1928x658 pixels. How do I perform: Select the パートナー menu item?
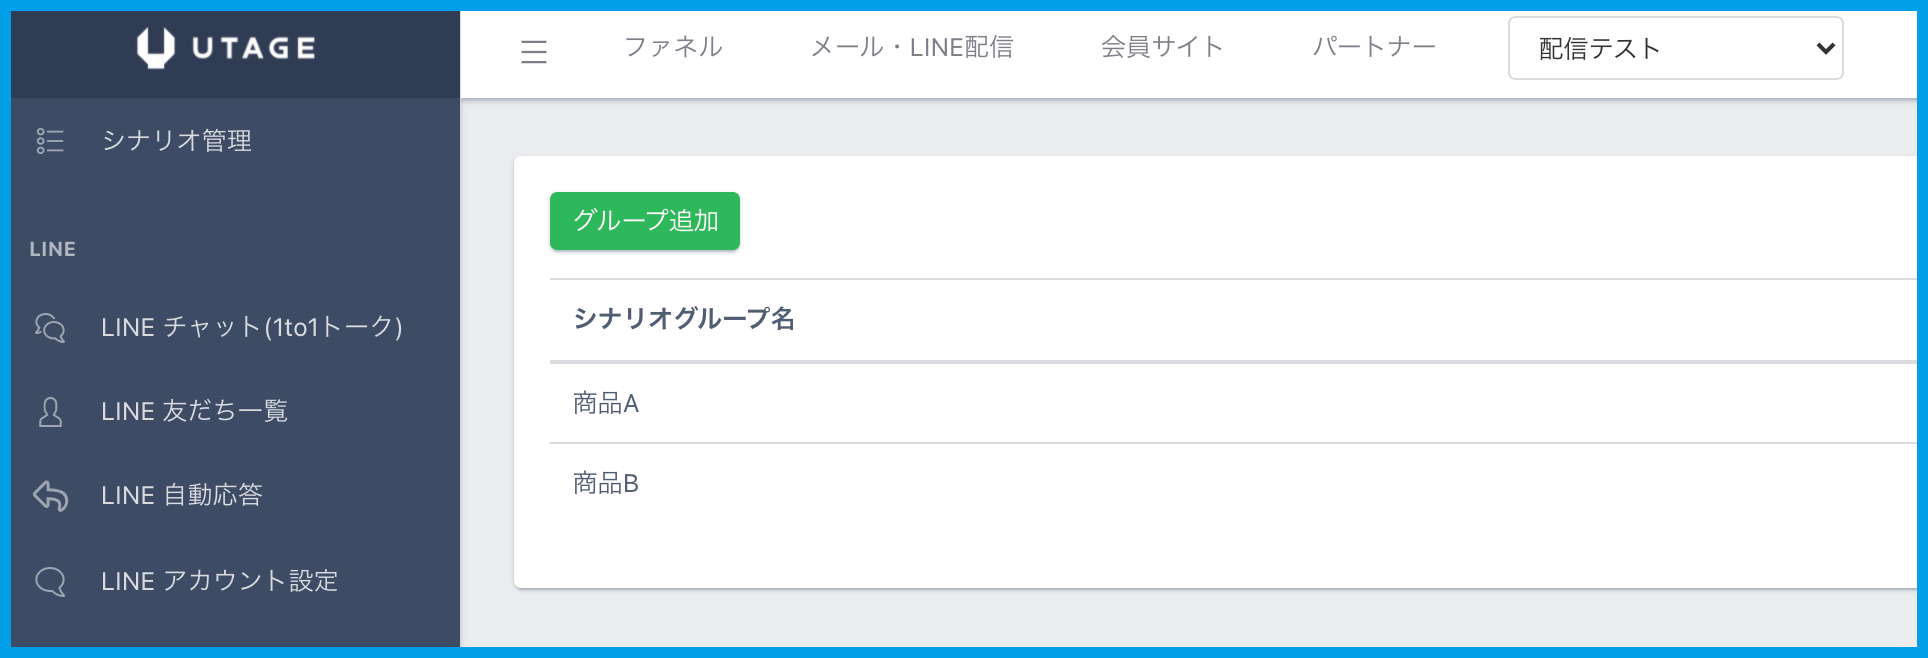1374,47
